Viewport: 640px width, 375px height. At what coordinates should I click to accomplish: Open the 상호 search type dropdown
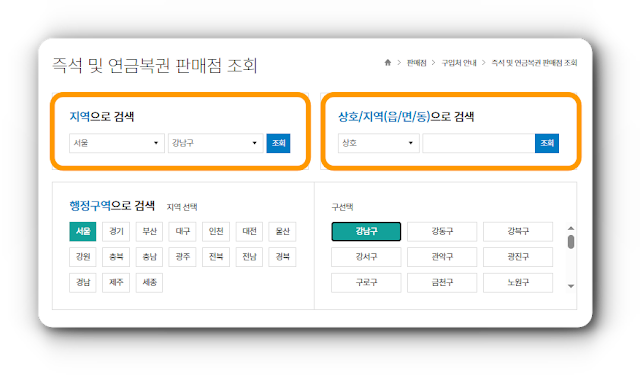click(378, 143)
